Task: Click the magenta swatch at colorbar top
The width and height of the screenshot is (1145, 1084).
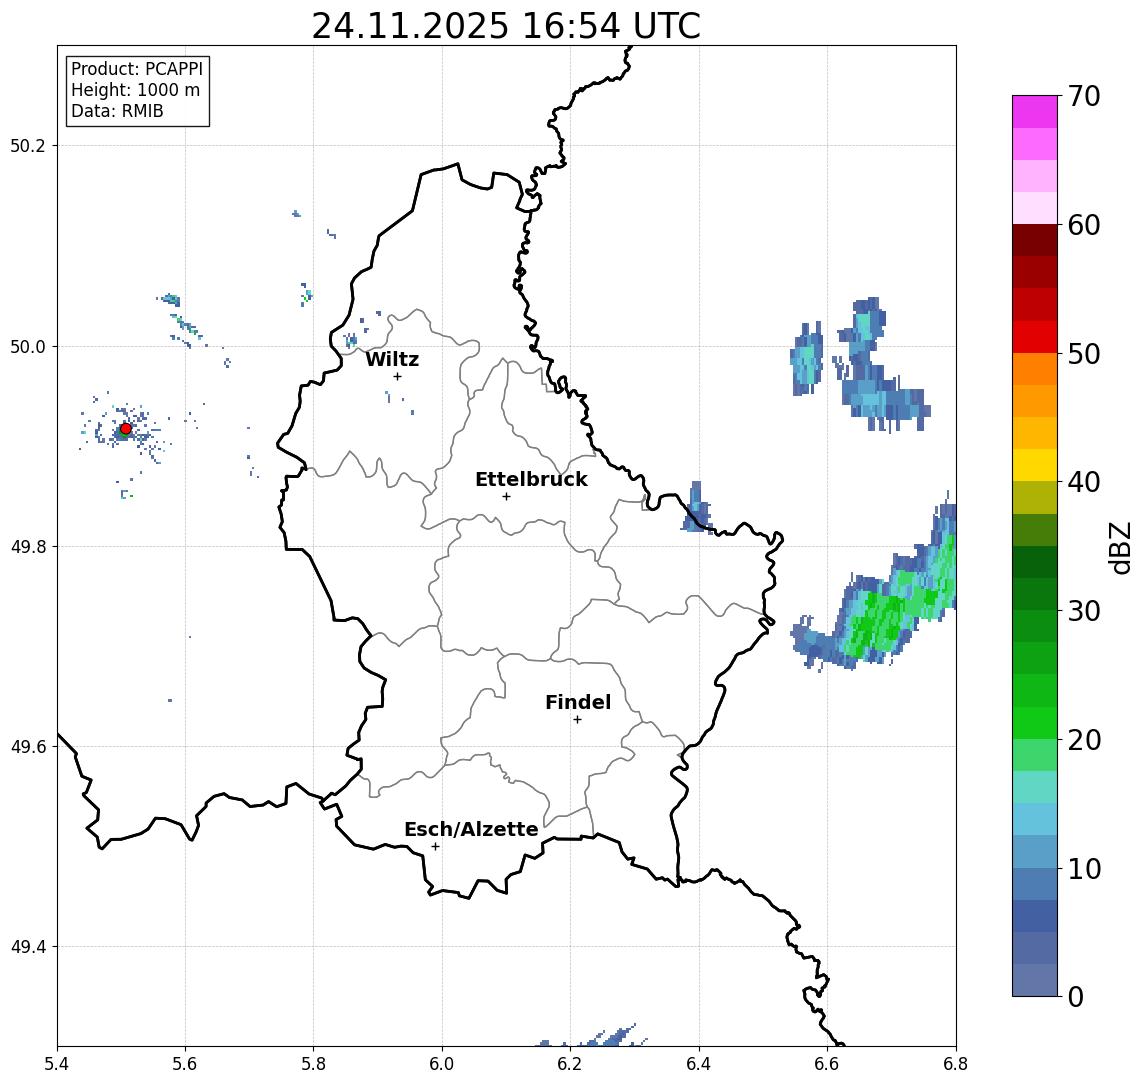Action: click(x=1035, y=112)
